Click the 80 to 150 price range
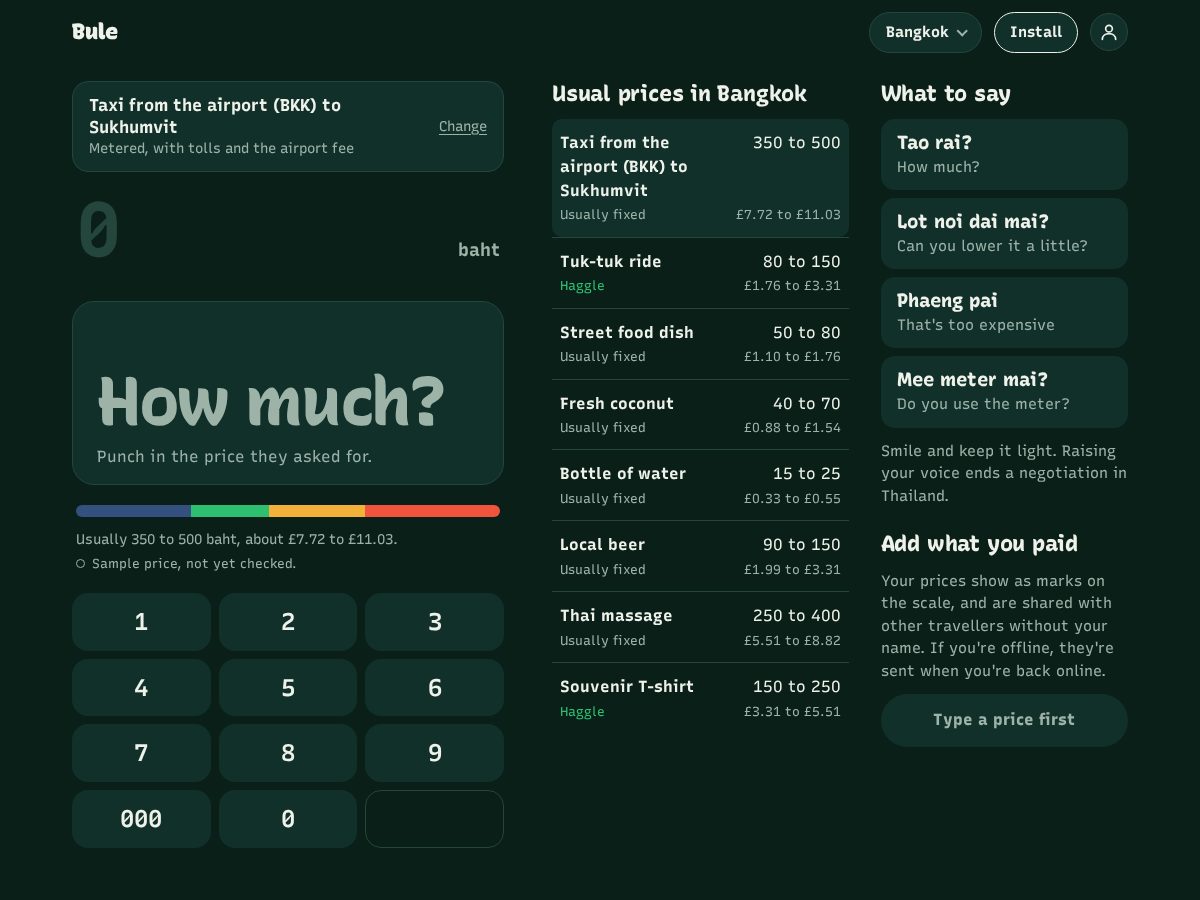Image resolution: width=1200 pixels, height=900 pixels. (802, 262)
